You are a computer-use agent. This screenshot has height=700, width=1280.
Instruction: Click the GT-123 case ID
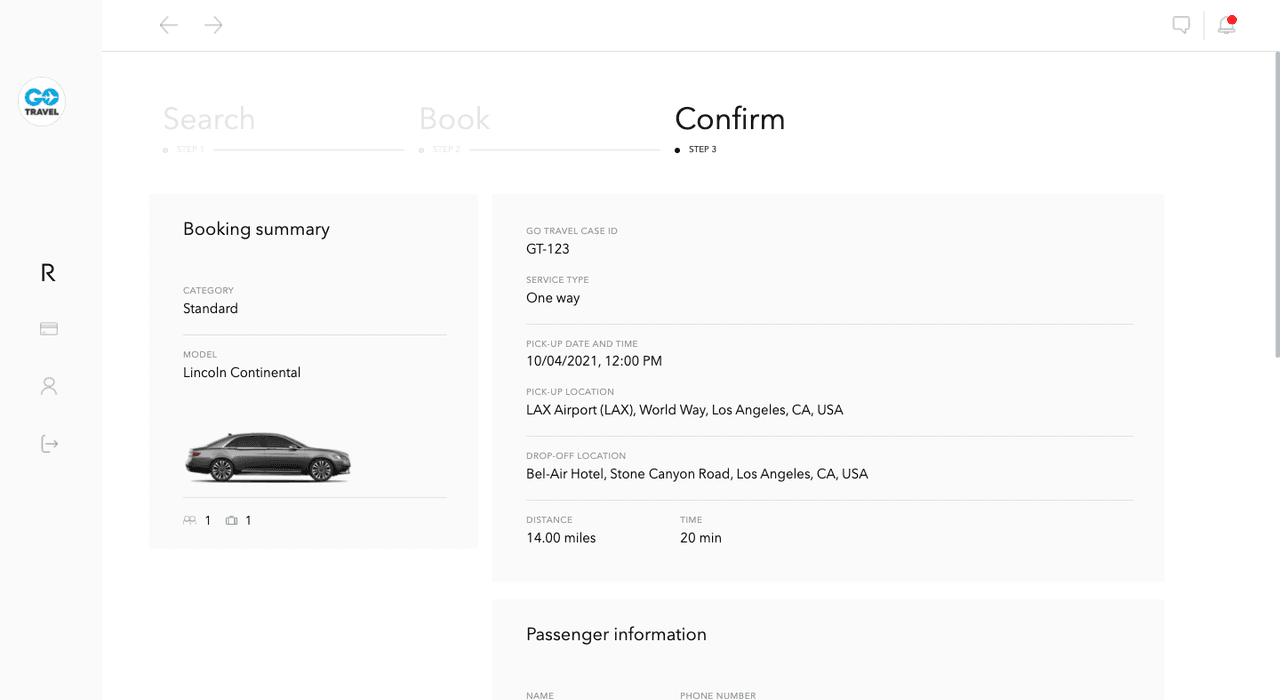[x=548, y=249]
